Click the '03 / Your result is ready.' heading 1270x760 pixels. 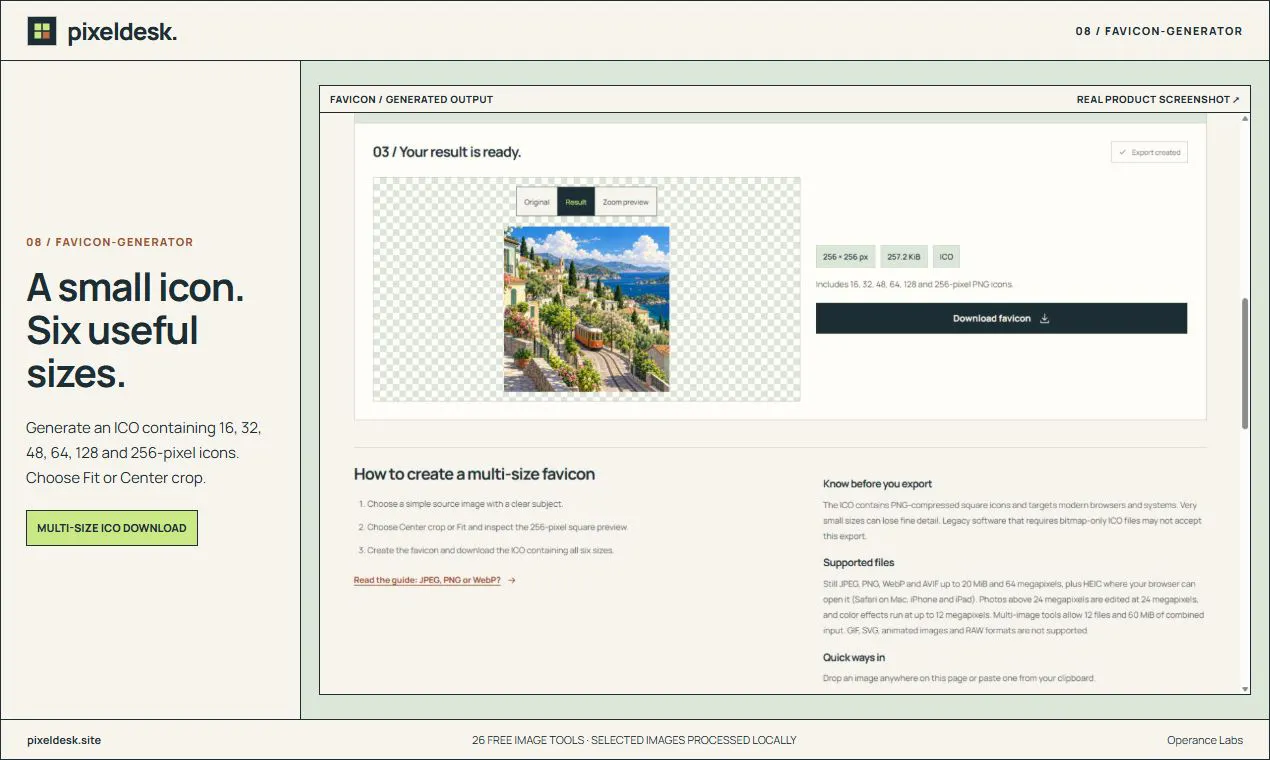pyautogui.click(x=447, y=152)
